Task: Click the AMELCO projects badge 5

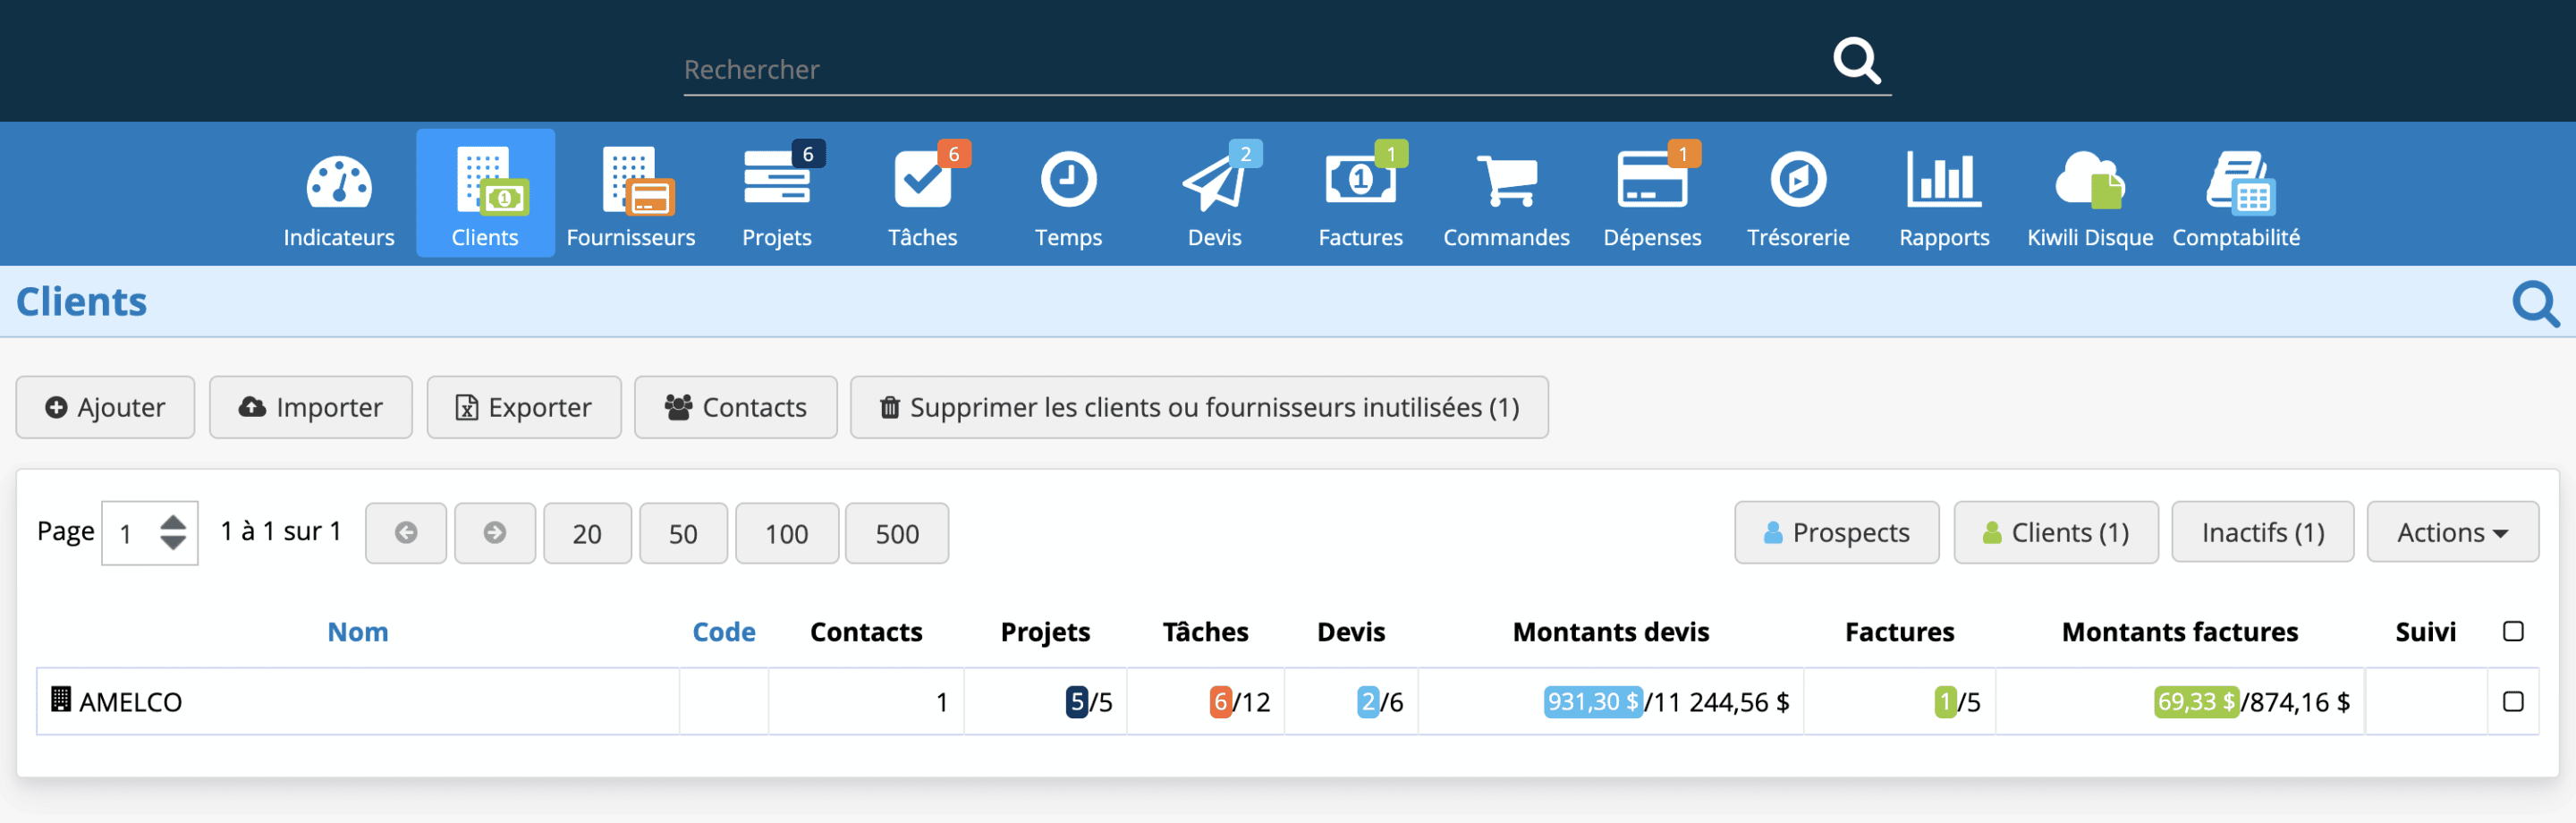Action: 1076,701
